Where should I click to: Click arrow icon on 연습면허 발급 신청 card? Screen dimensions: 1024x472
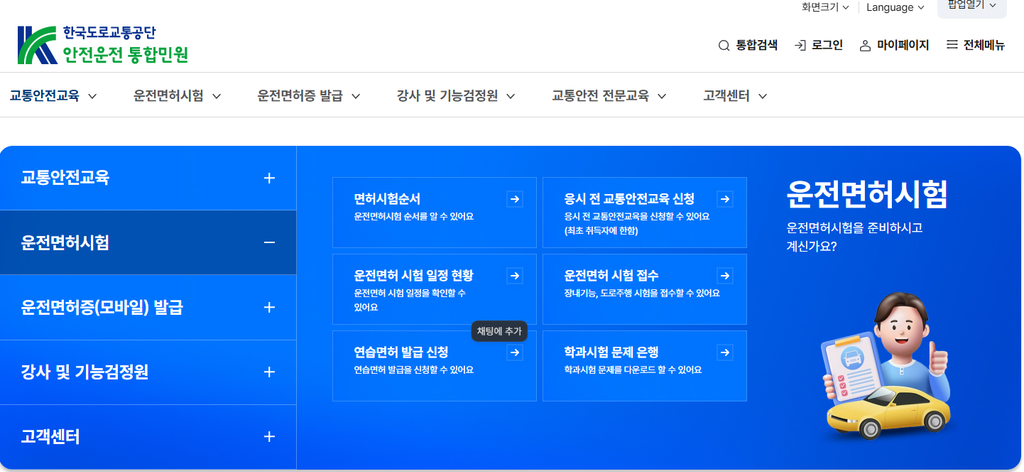[515, 353]
